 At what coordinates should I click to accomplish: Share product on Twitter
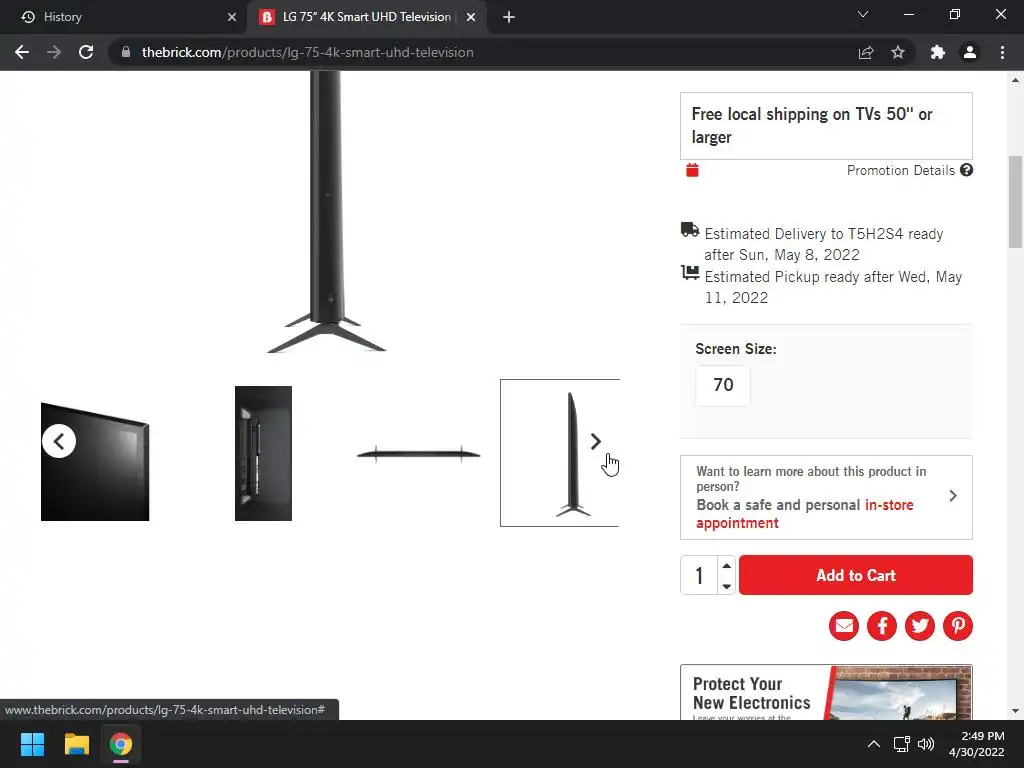click(920, 626)
